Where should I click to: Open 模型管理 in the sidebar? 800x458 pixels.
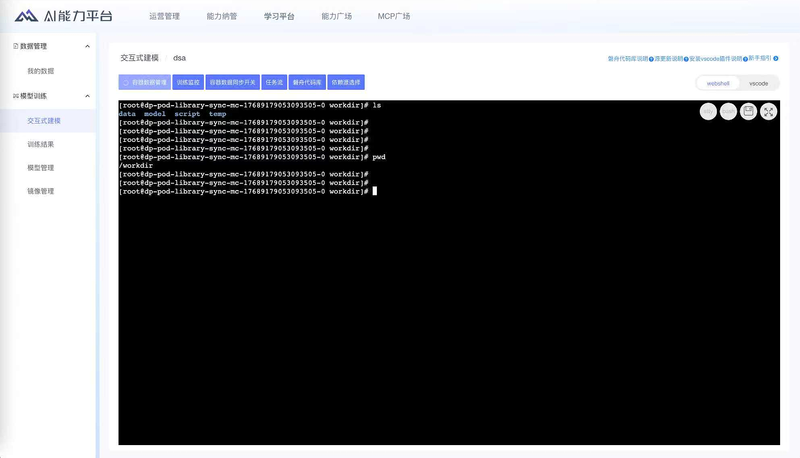(41, 168)
